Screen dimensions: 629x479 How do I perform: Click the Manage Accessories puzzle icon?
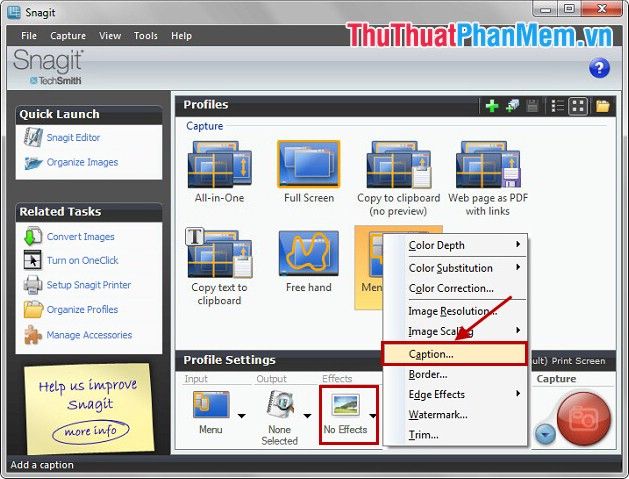(x=32, y=334)
